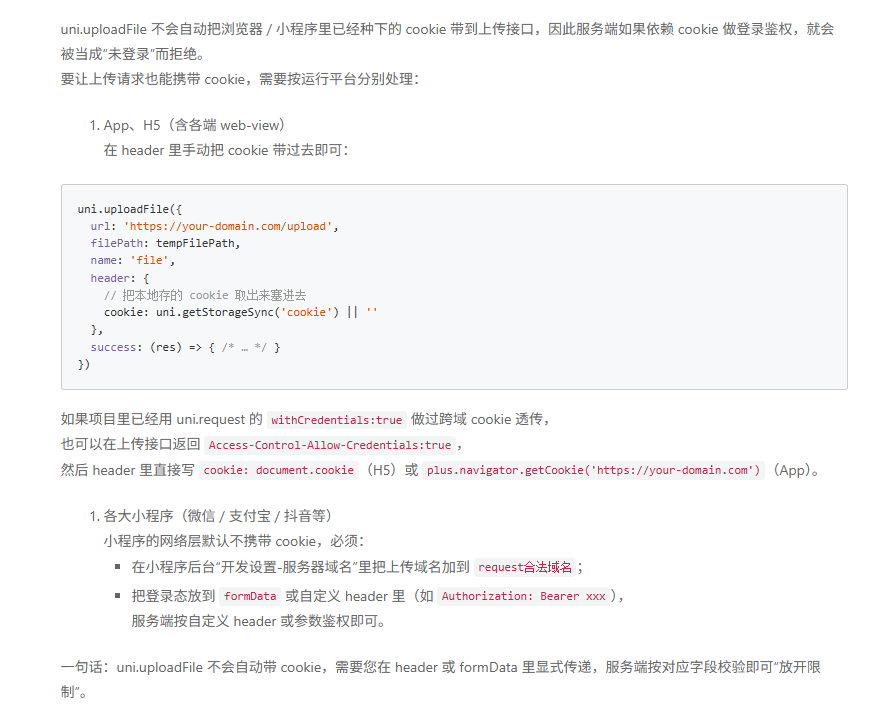872x725 pixels.
Task: Click the Authorization: Bearer xxx snippet
Action: coord(524,596)
